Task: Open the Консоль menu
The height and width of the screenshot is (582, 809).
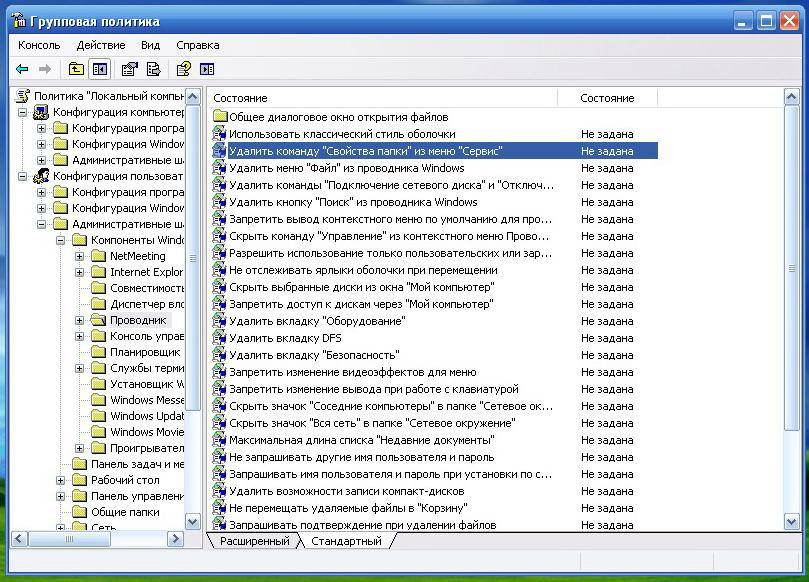Action: [x=39, y=45]
